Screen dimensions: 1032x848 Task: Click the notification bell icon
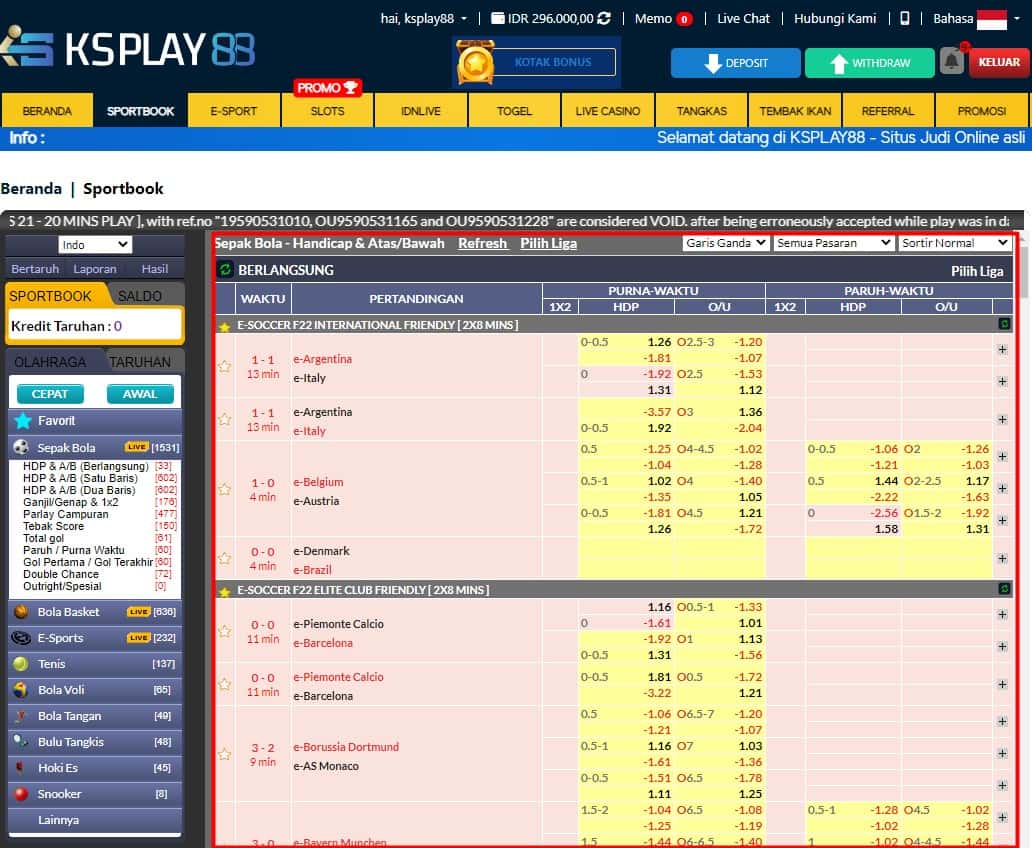pyautogui.click(x=951, y=62)
